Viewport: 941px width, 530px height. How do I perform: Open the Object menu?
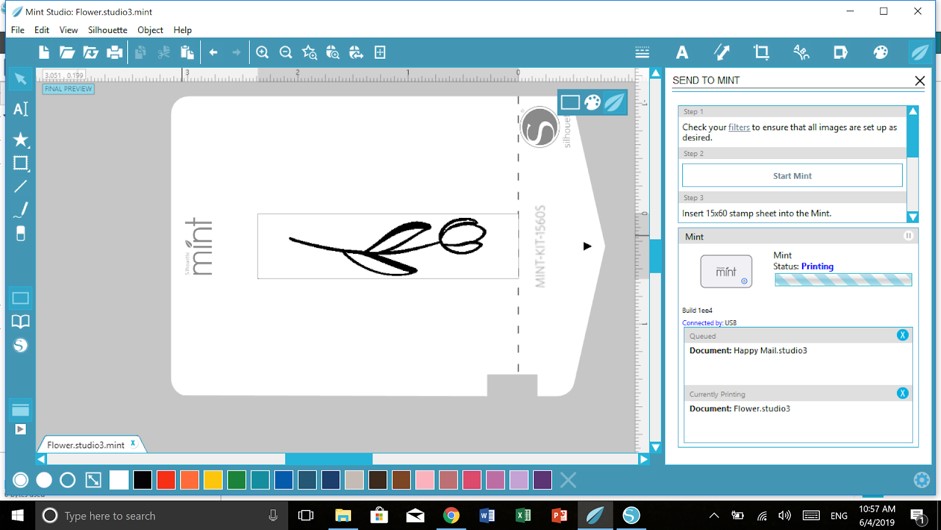[150, 30]
